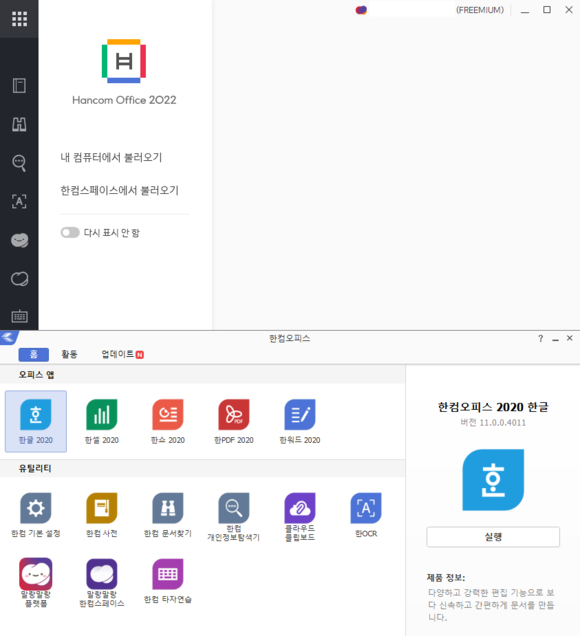Screen dimensions: 580x636
Task: Click the Hancom bird logo in title bar
Action: [9, 337]
